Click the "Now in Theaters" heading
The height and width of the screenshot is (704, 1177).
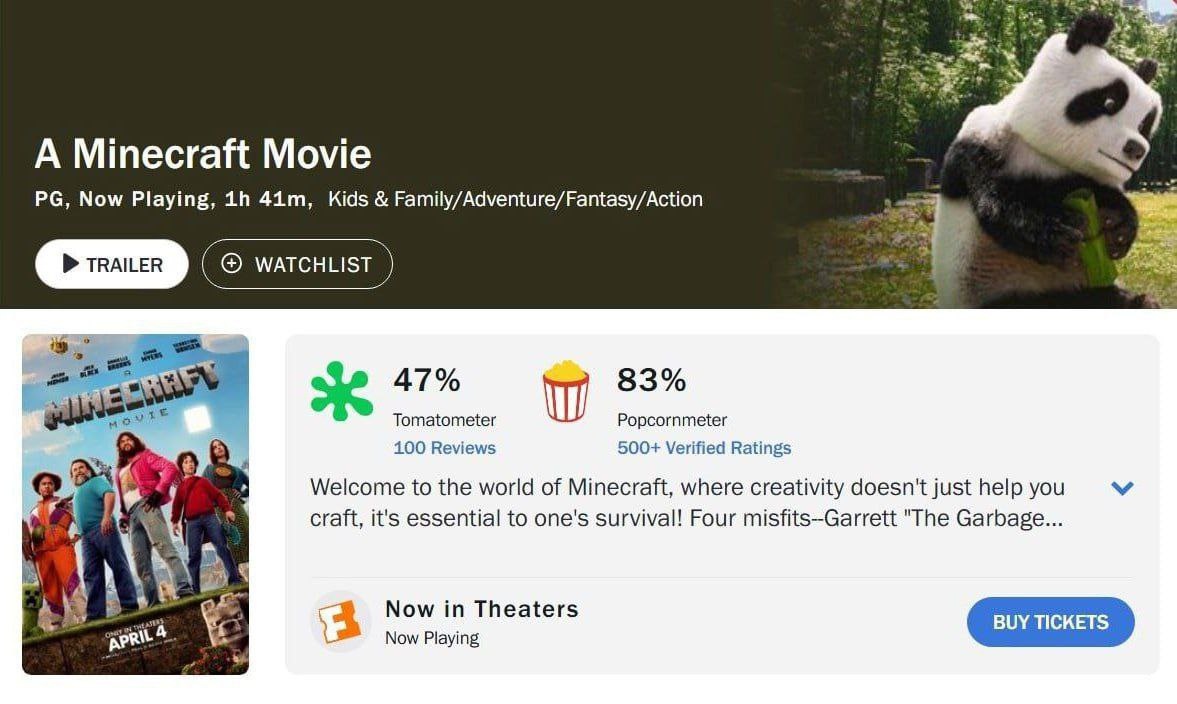pos(481,609)
